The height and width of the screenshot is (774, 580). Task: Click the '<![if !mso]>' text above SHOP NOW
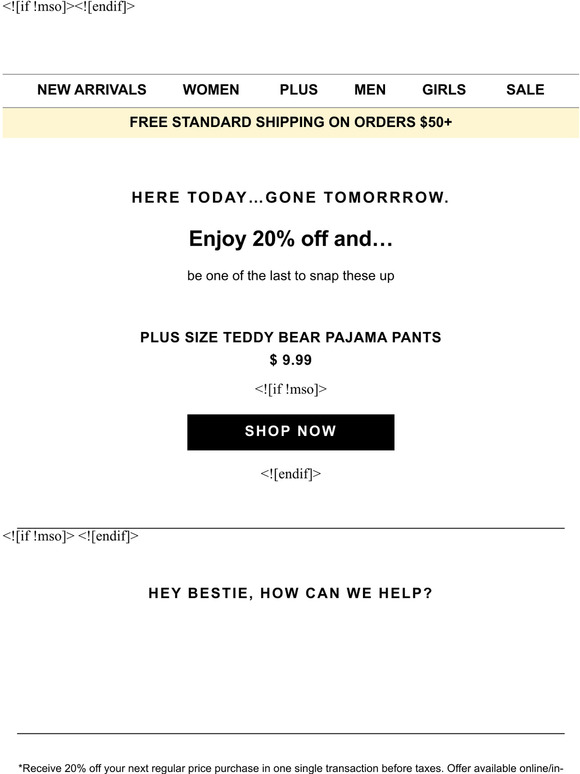(x=291, y=389)
